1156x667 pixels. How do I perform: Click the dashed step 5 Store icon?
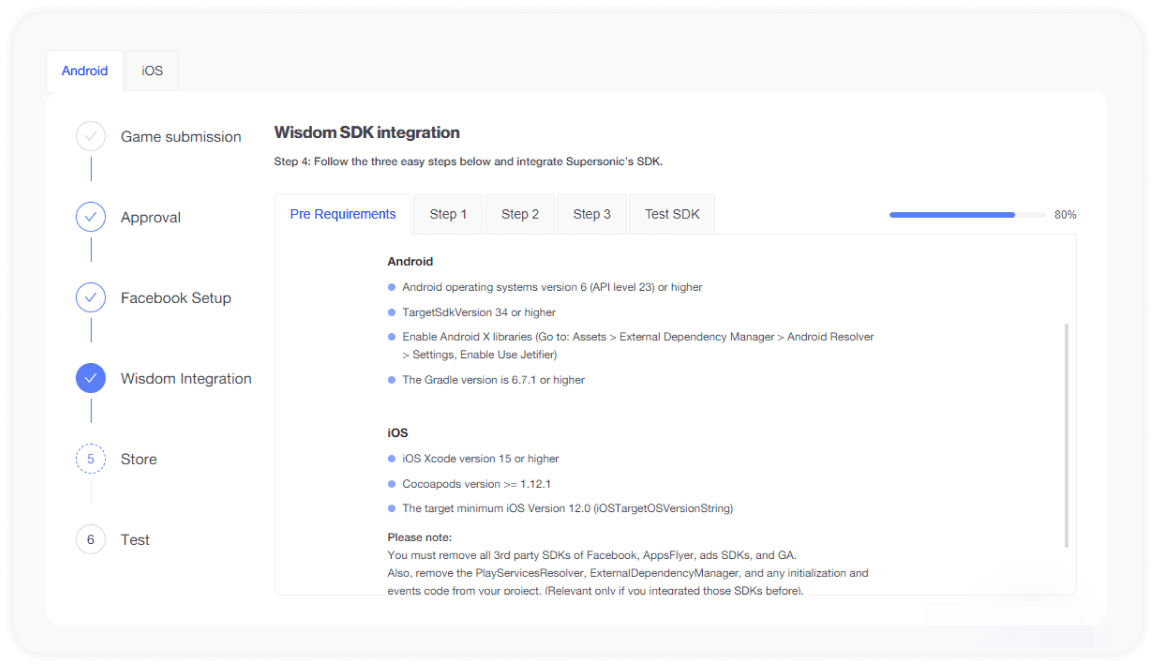coord(91,458)
